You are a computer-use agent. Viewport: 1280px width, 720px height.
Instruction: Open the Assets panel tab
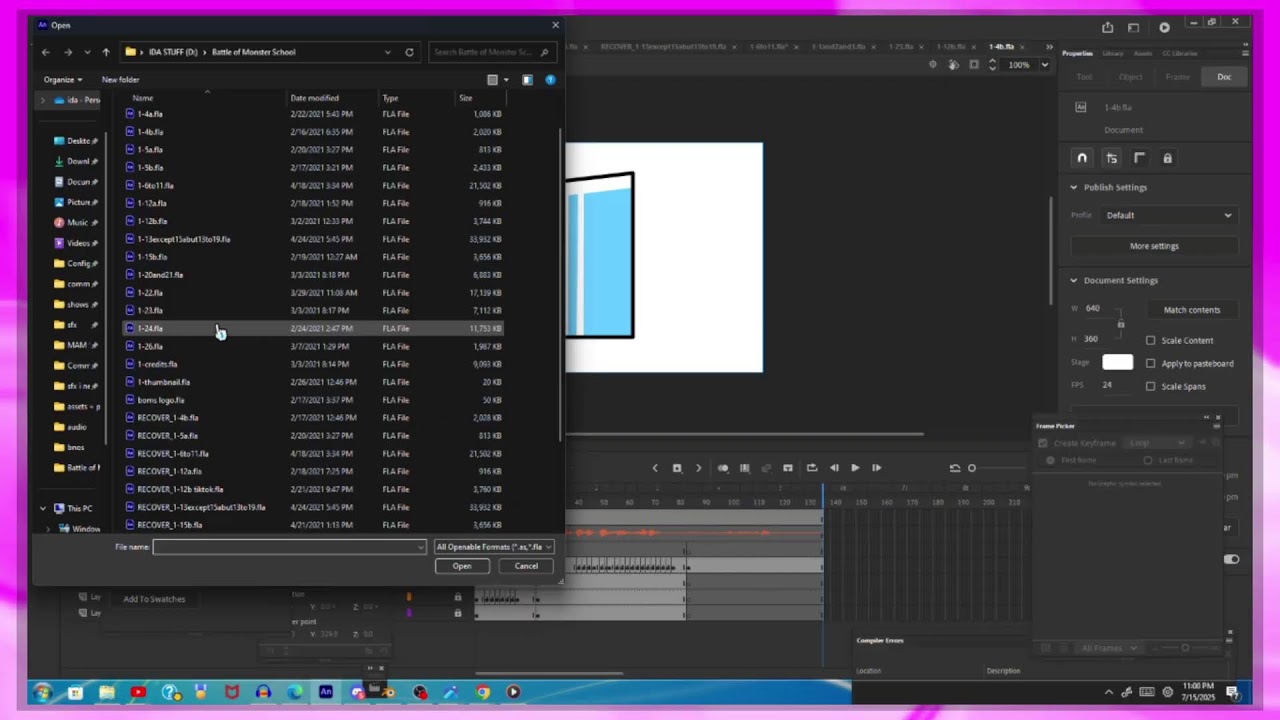tap(1142, 53)
